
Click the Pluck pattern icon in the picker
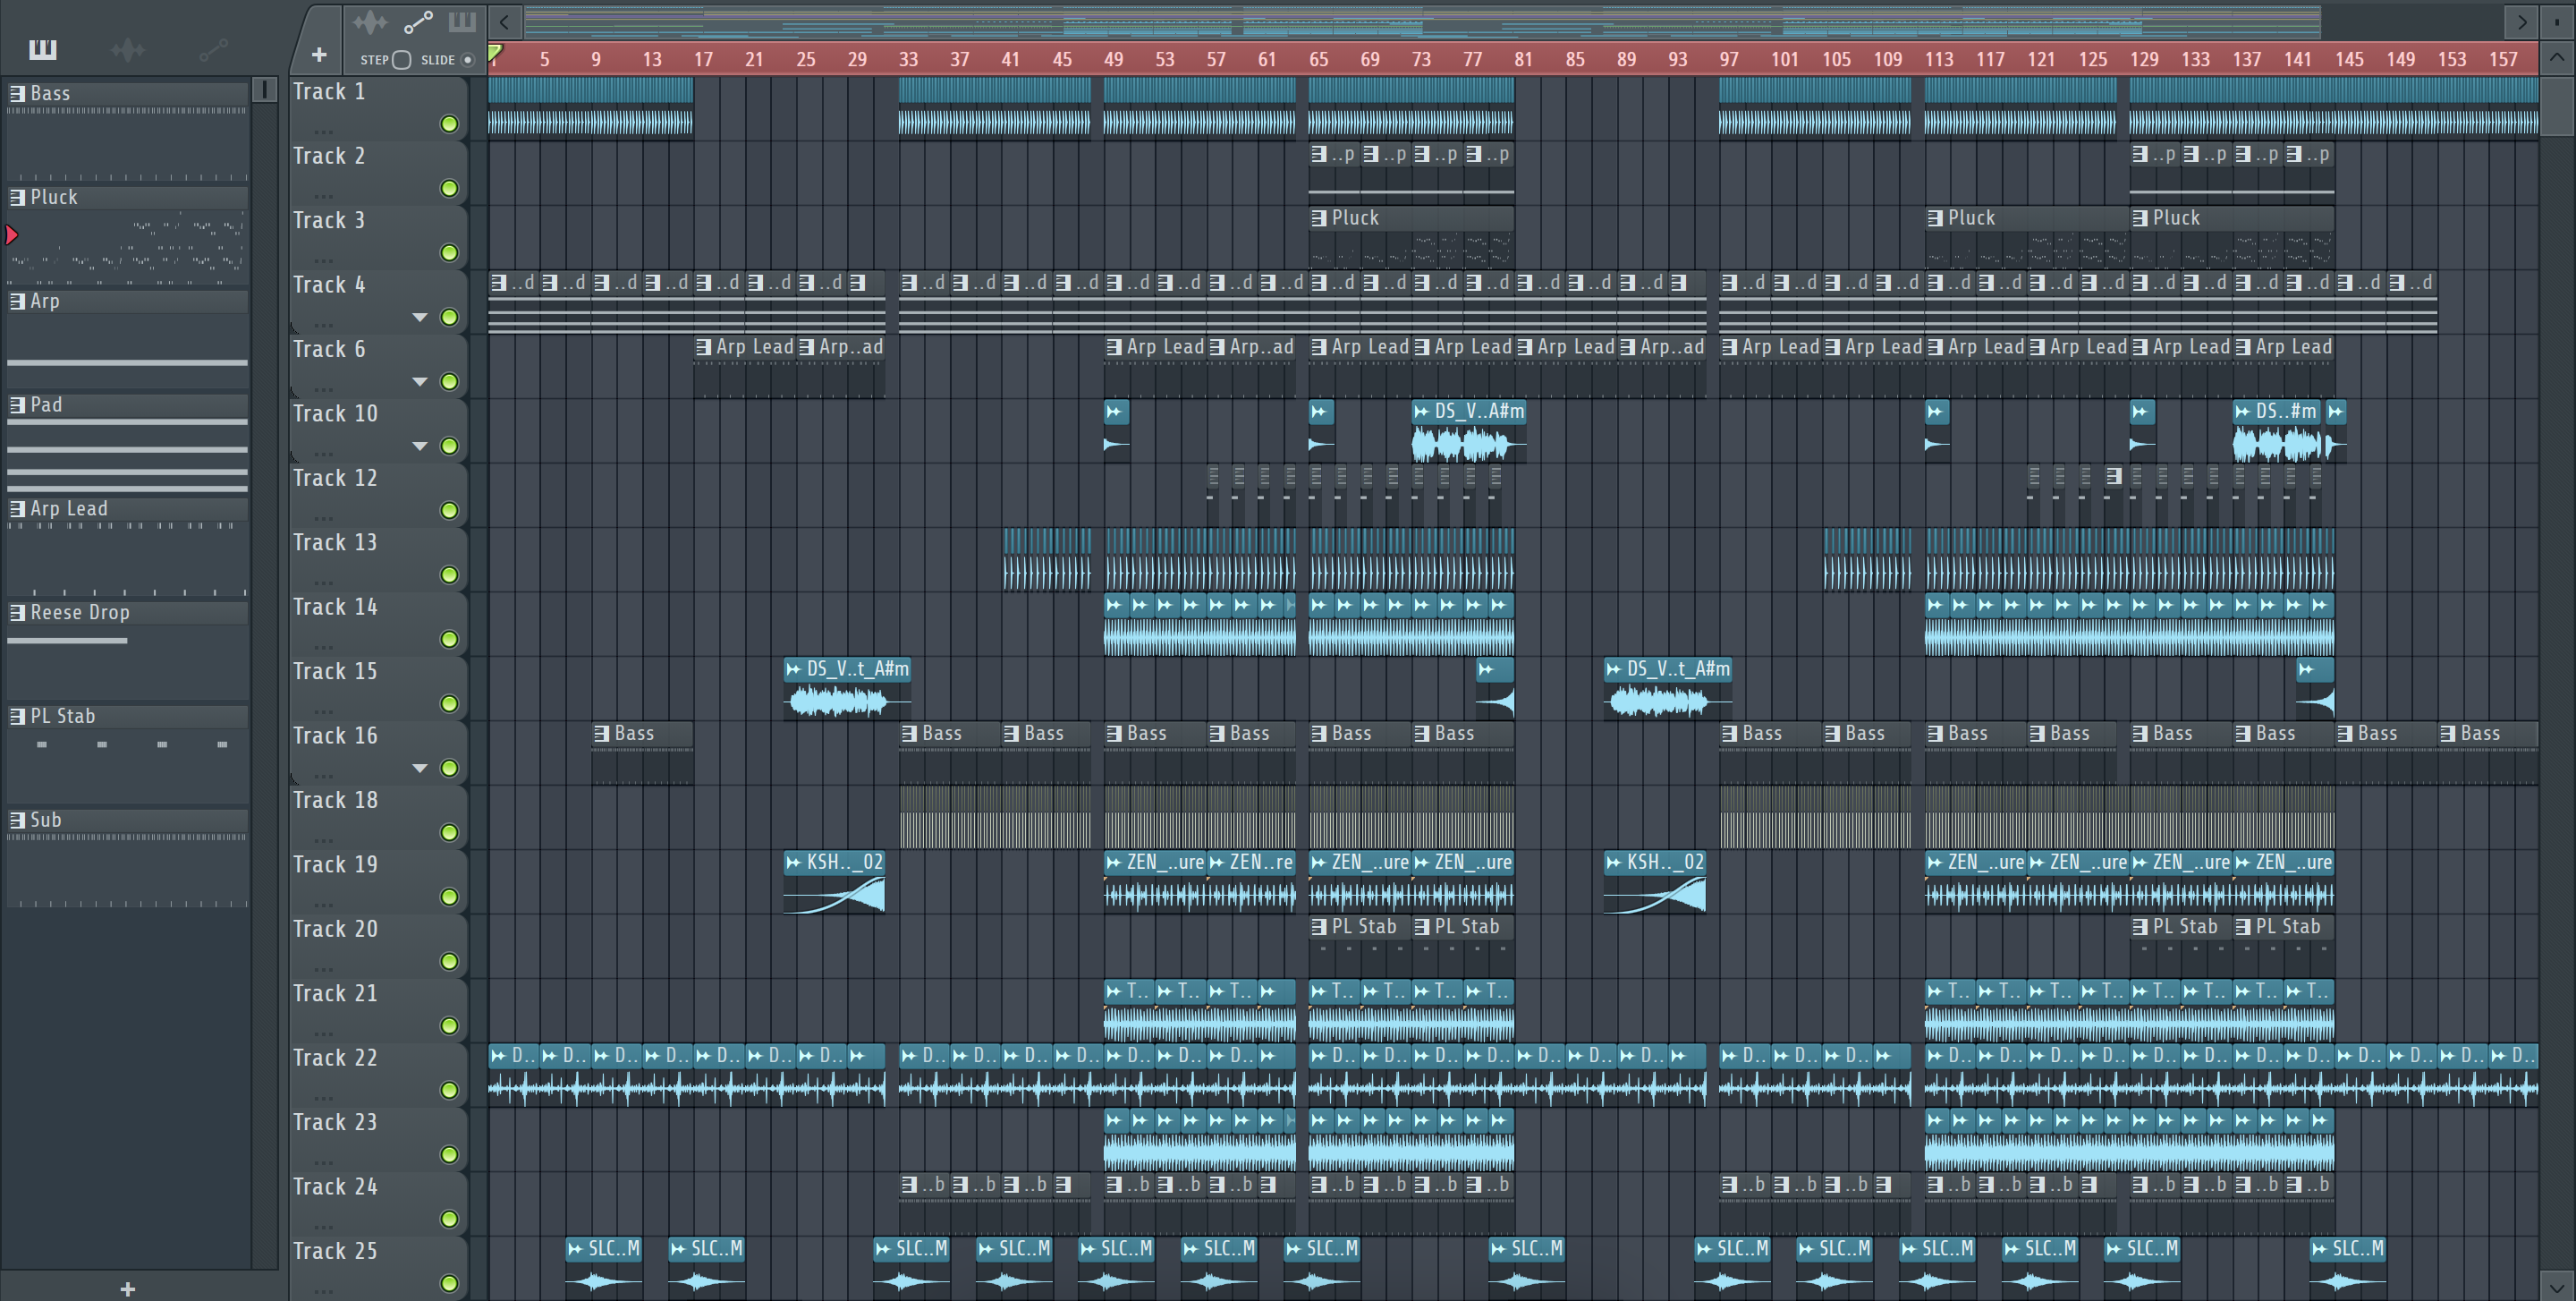(x=17, y=197)
